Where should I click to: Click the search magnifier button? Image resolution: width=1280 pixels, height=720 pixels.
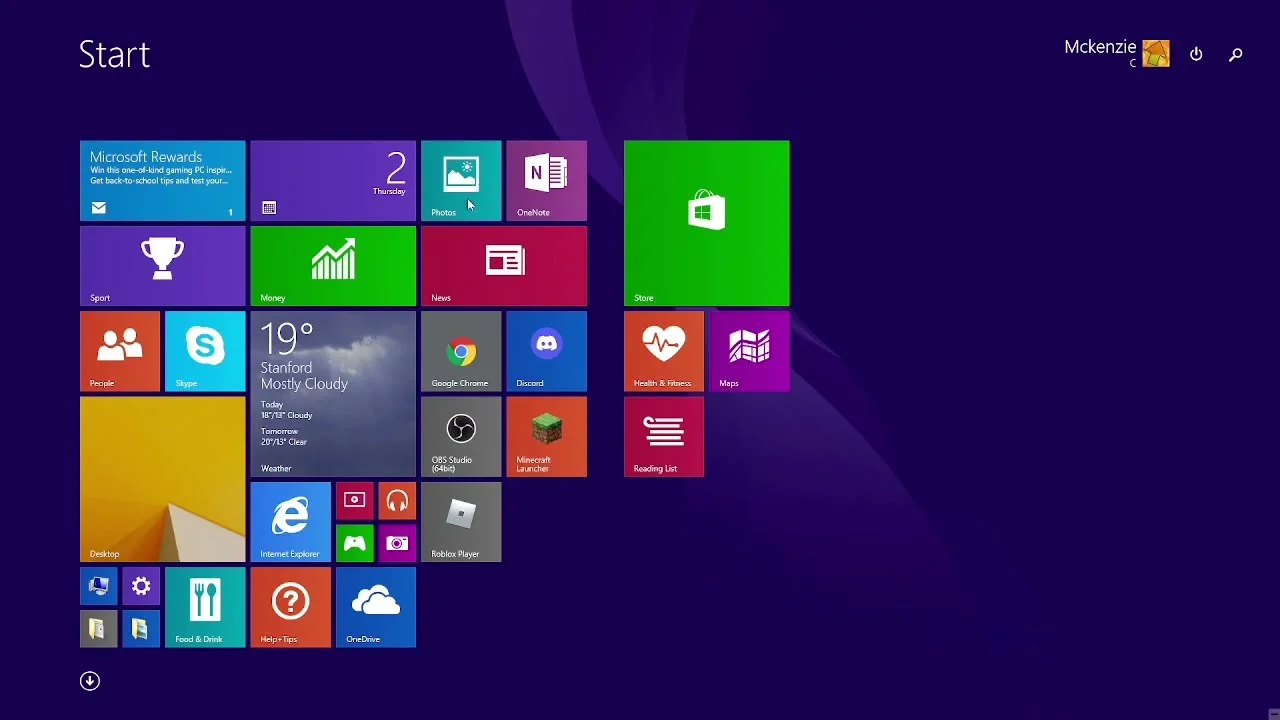click(1236, 54)
